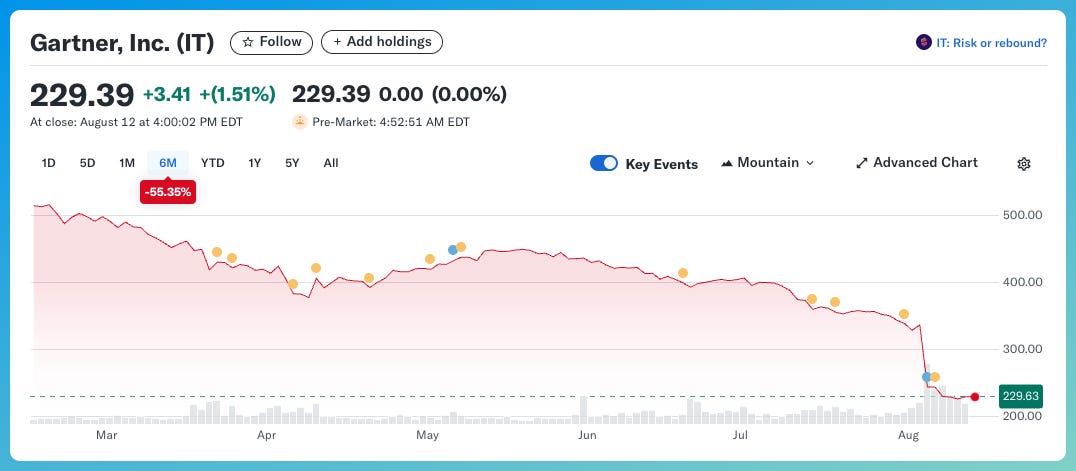Select the 6M time range
Screen dimensions: 1076x471
click(x=168, y=163)
